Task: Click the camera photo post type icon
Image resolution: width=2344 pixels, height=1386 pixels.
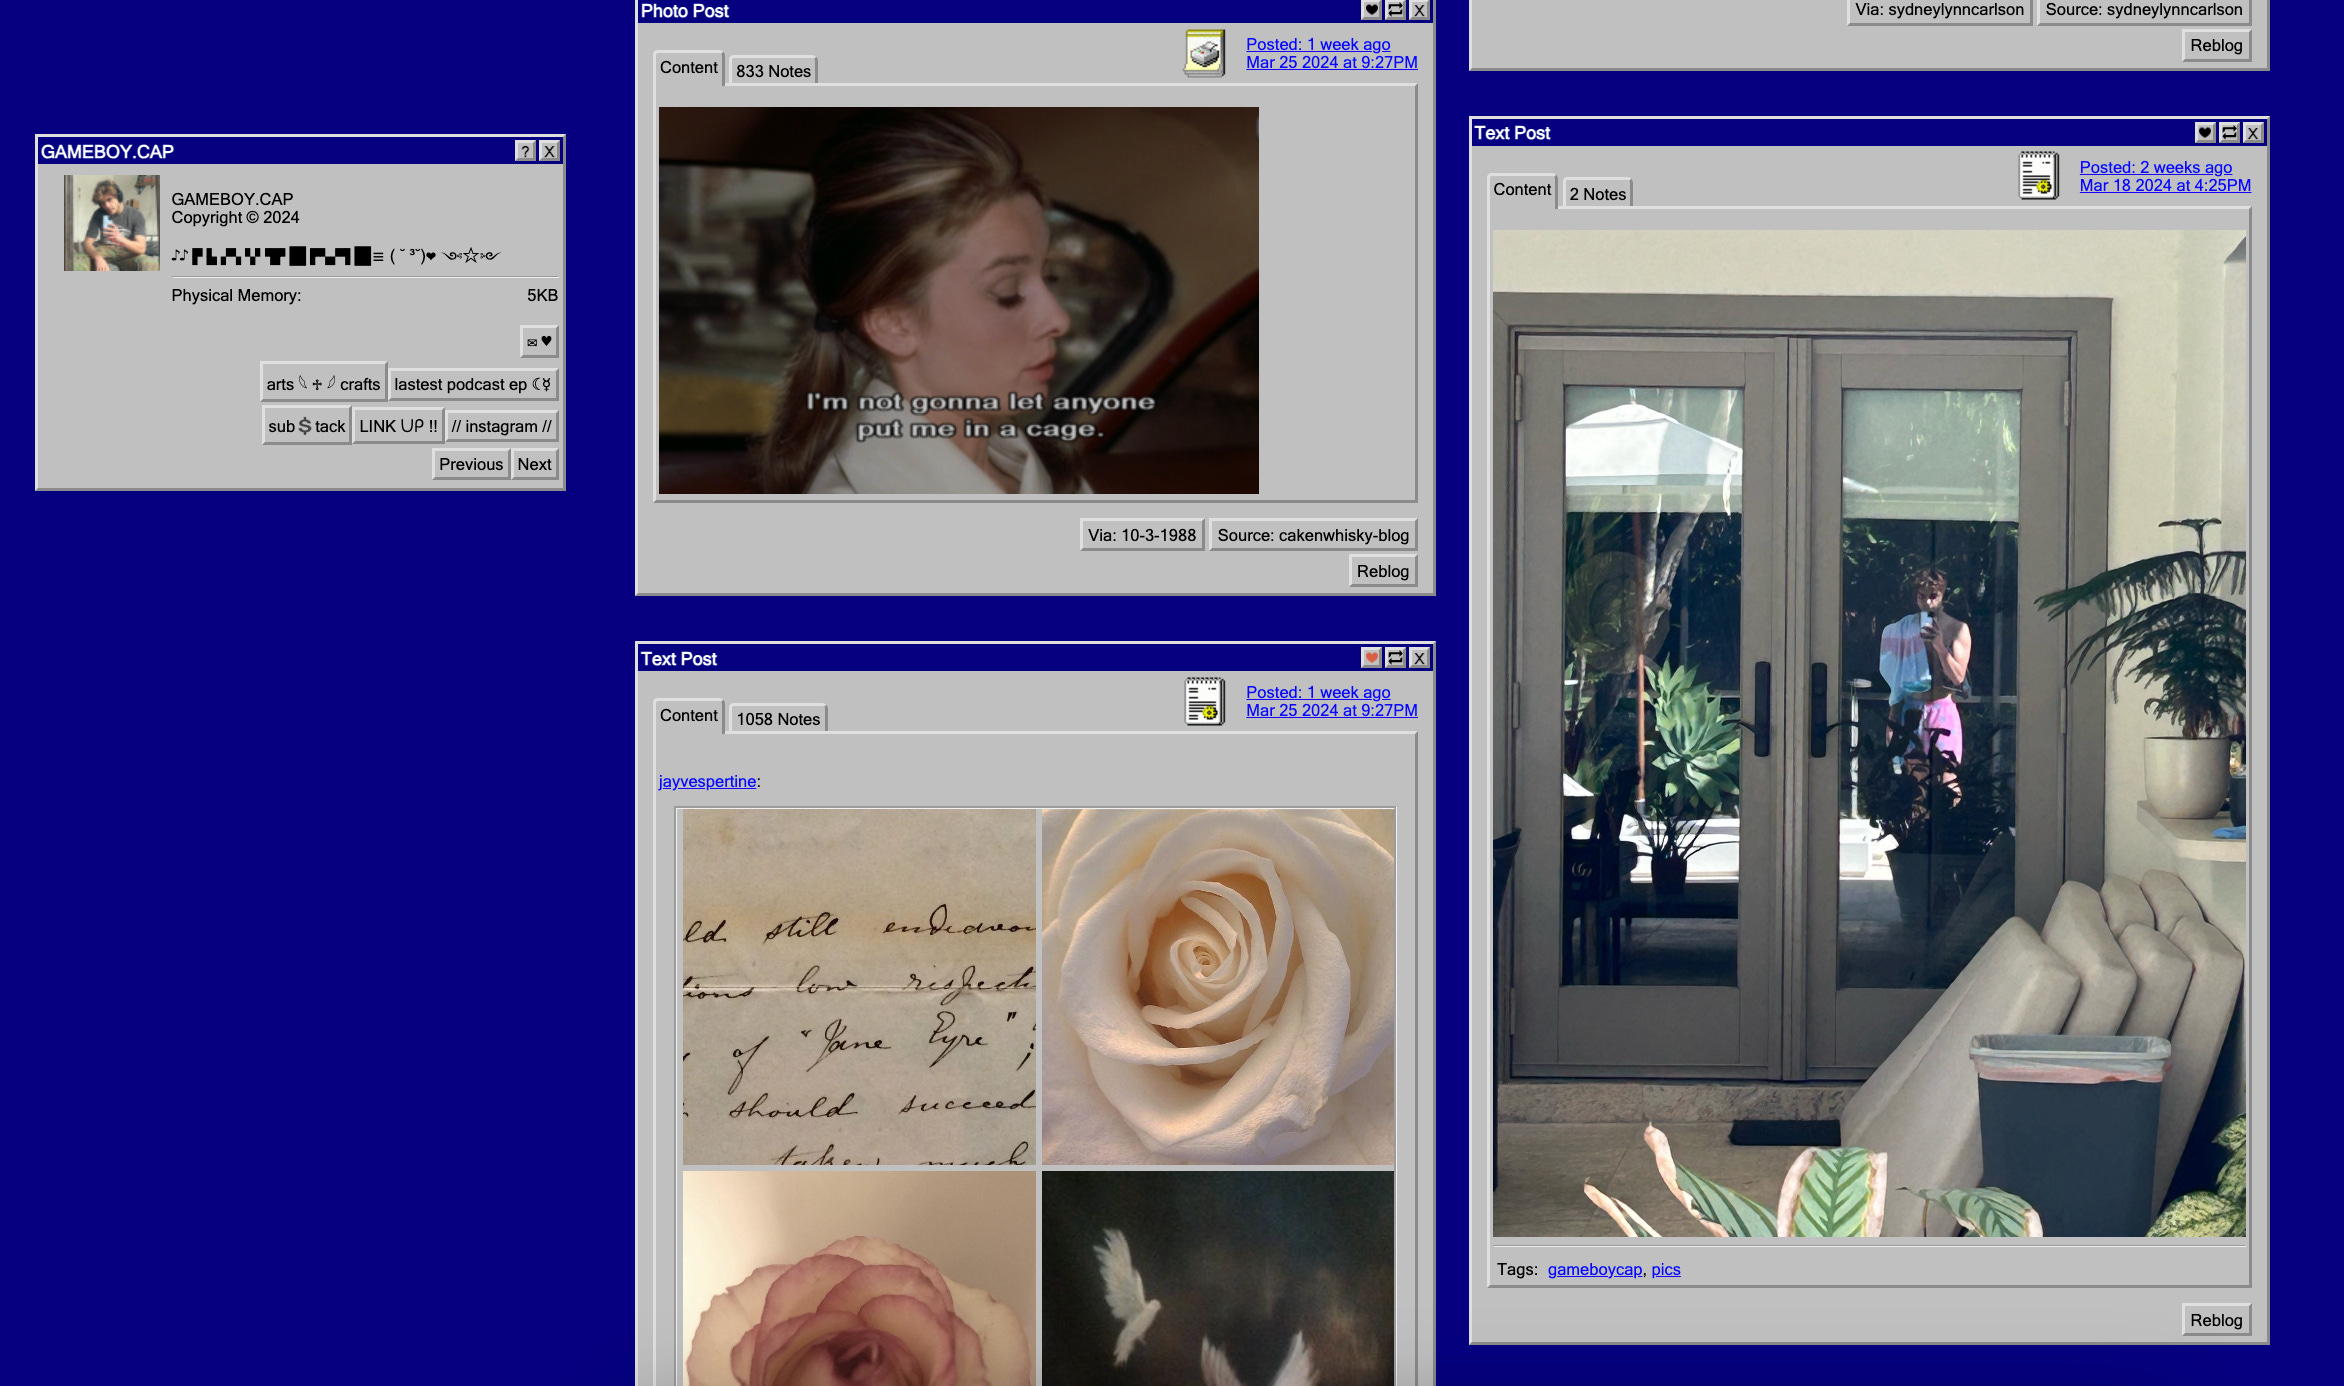Action: 1205,53
